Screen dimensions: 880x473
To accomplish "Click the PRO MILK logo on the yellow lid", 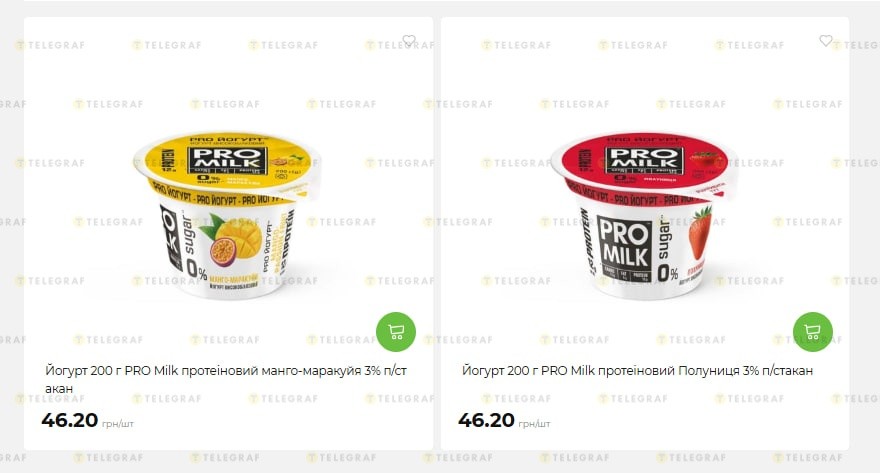I will click(x=227, y=159).
